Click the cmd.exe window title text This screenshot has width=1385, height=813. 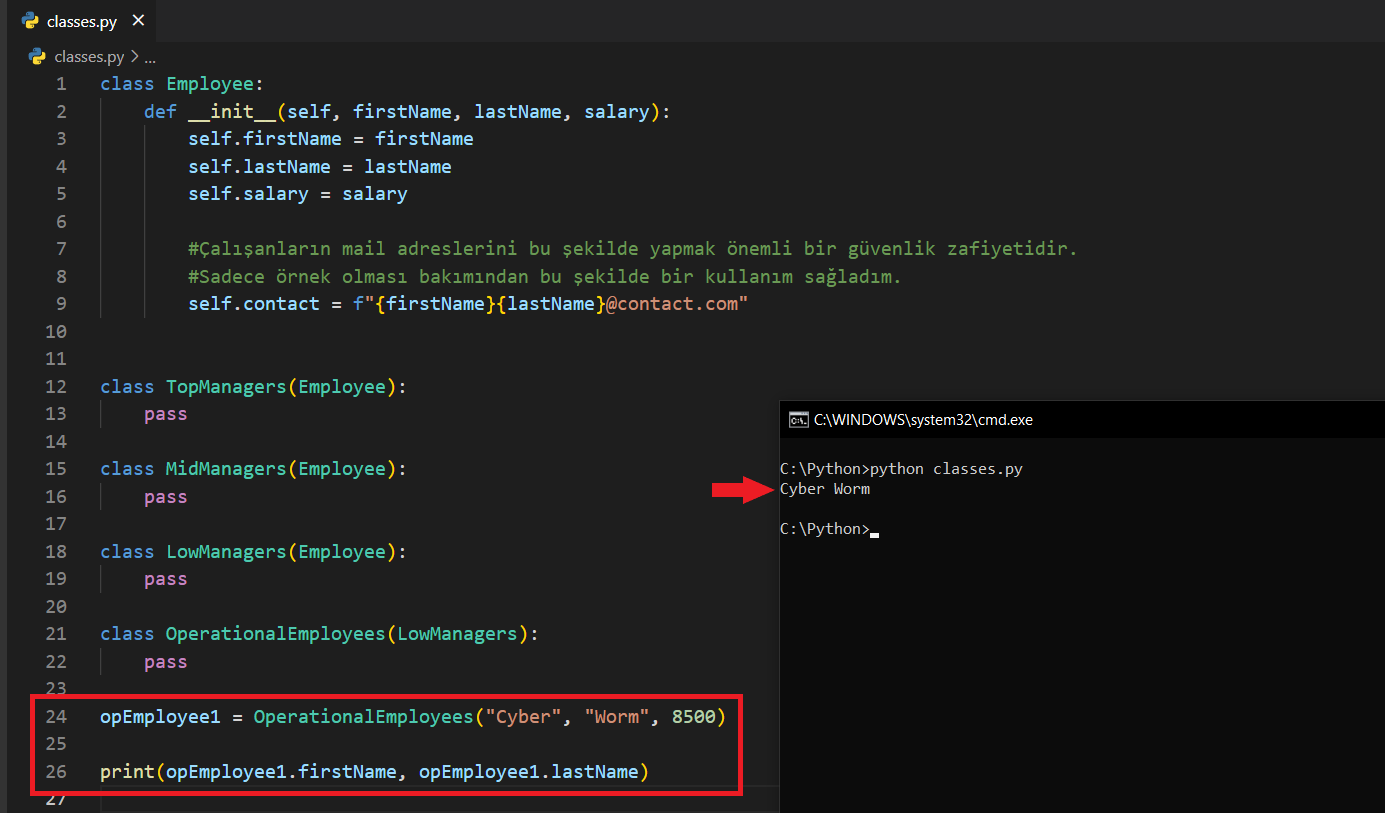click(x=923, y=420)
